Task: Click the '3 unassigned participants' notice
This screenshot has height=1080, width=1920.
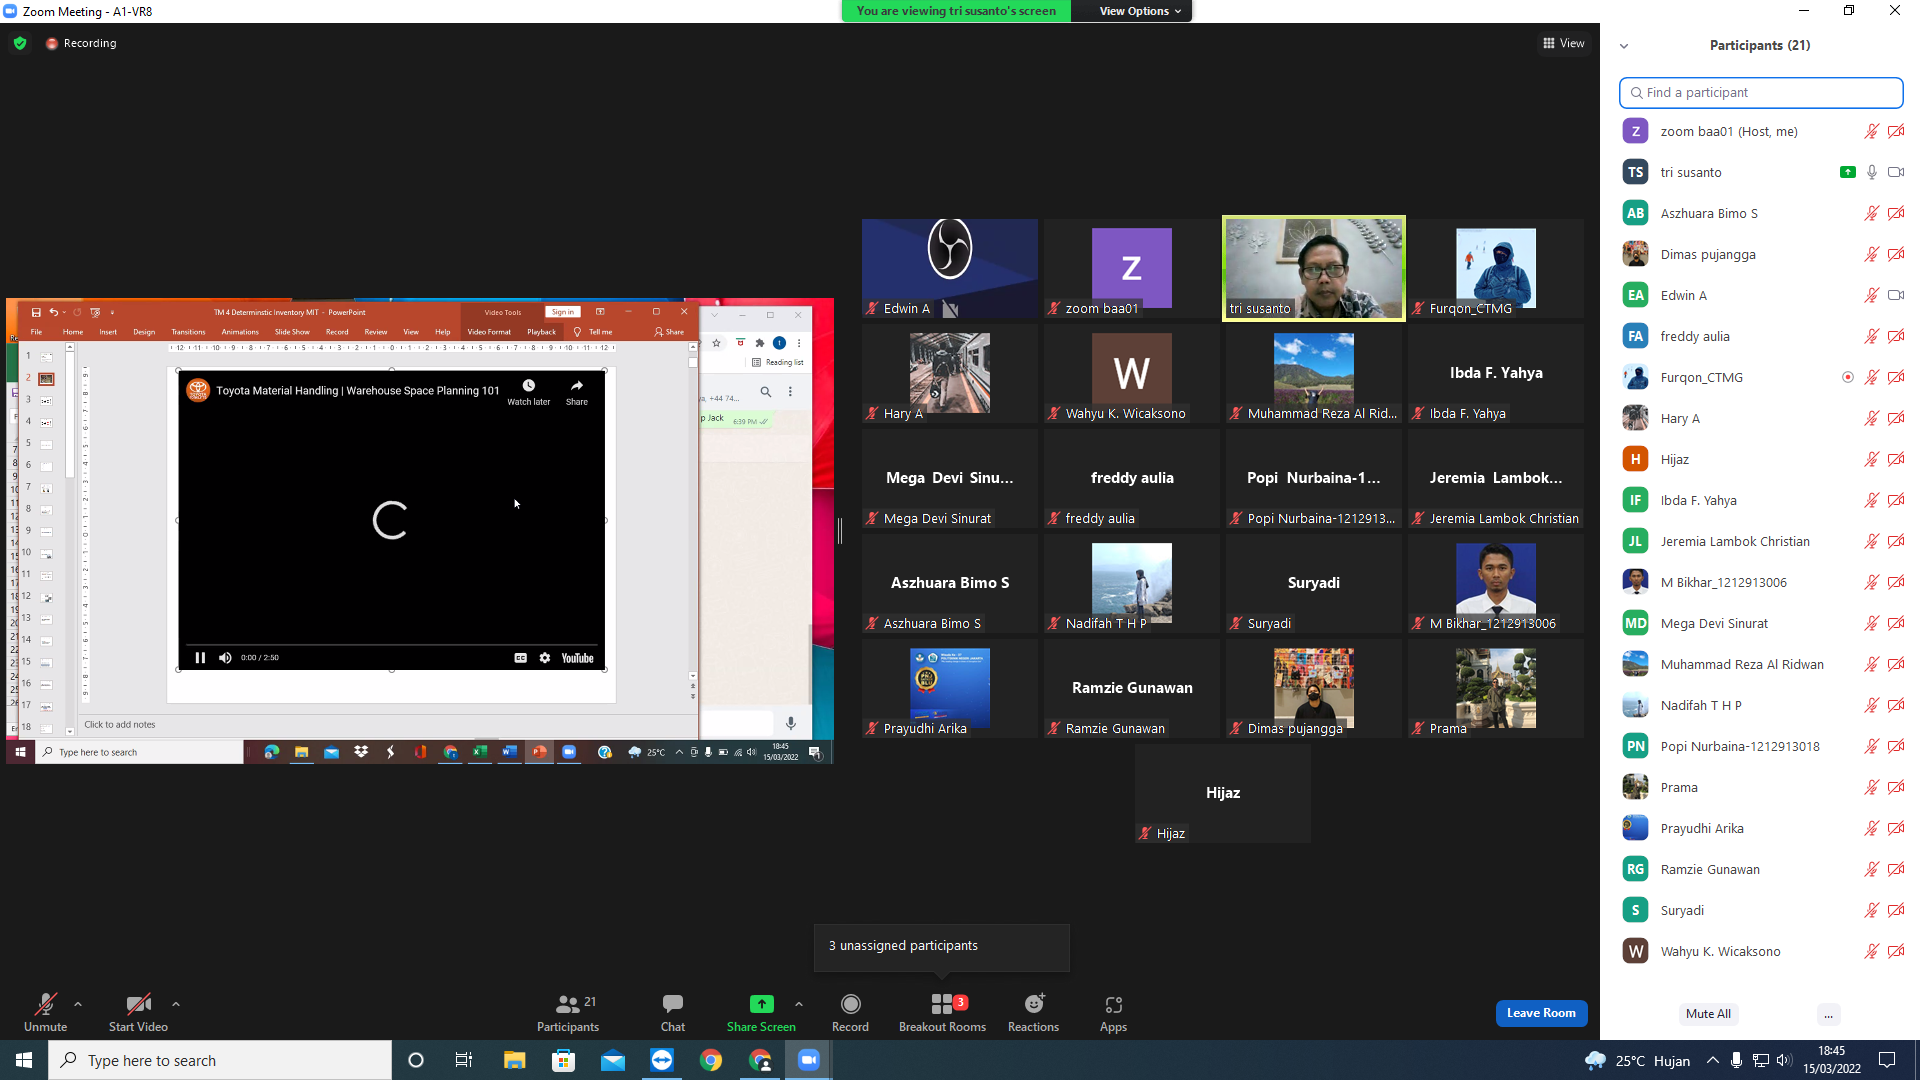Action: (x=941, y=946)
